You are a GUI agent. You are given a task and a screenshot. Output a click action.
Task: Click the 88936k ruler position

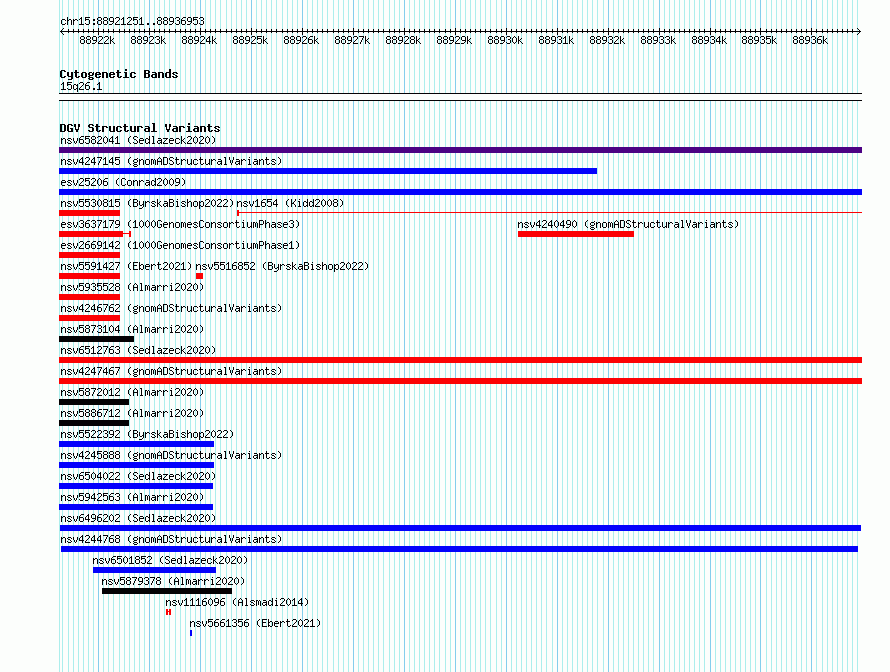coord(810,40)
